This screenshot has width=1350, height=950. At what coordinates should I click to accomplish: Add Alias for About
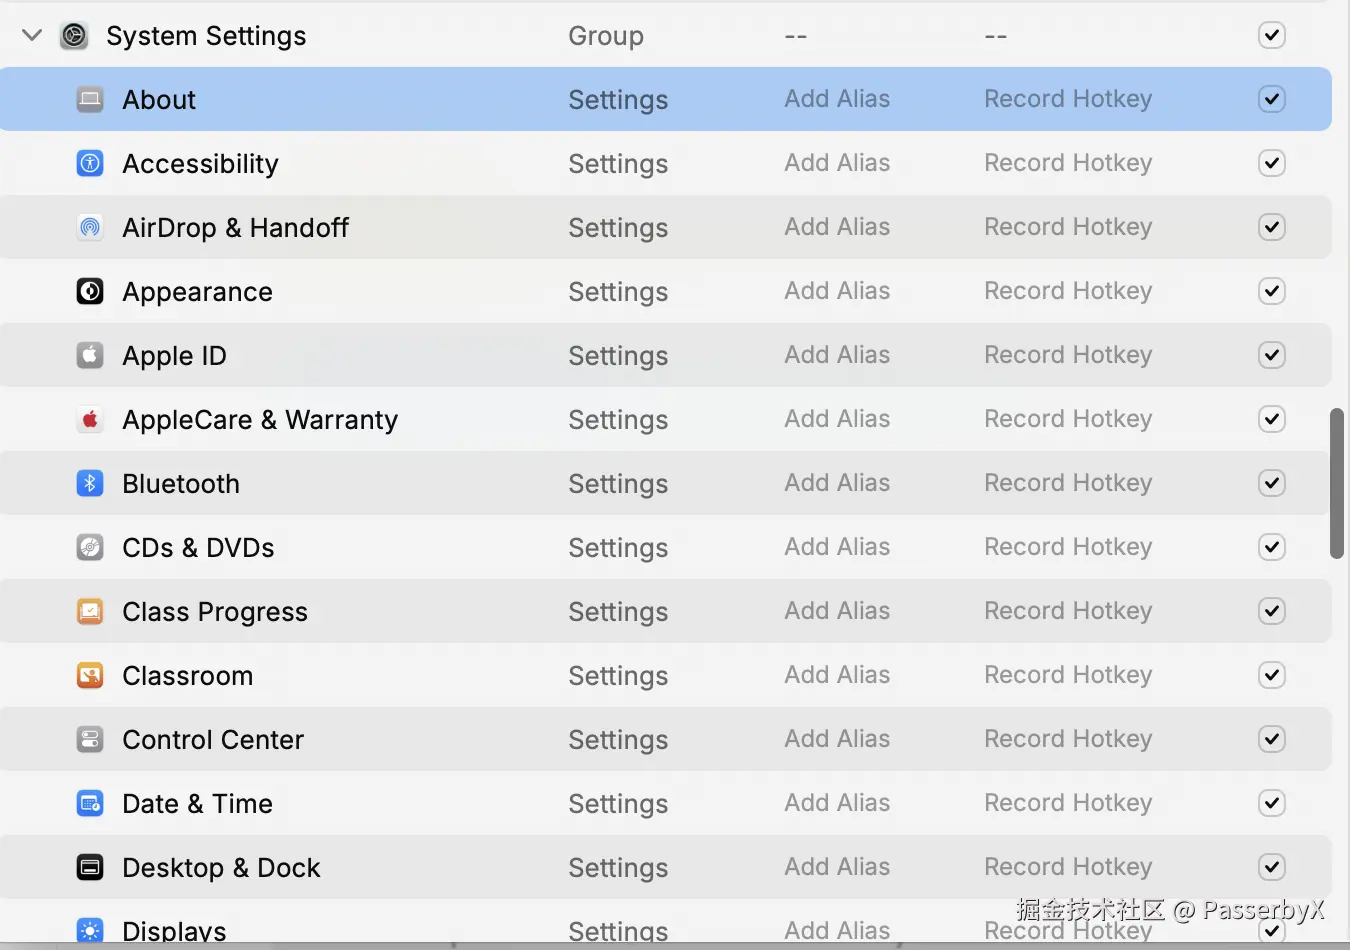[837, 99]
